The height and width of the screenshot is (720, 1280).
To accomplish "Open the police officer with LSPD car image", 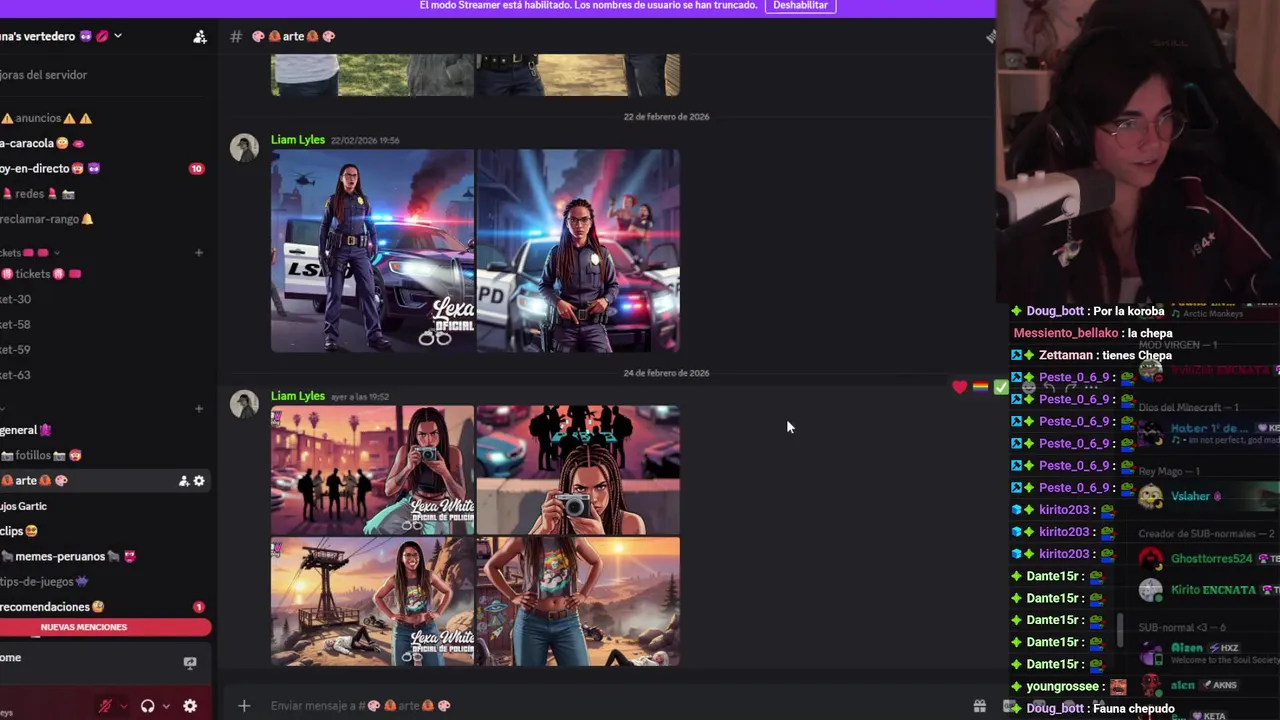I will tap(372, 251).
